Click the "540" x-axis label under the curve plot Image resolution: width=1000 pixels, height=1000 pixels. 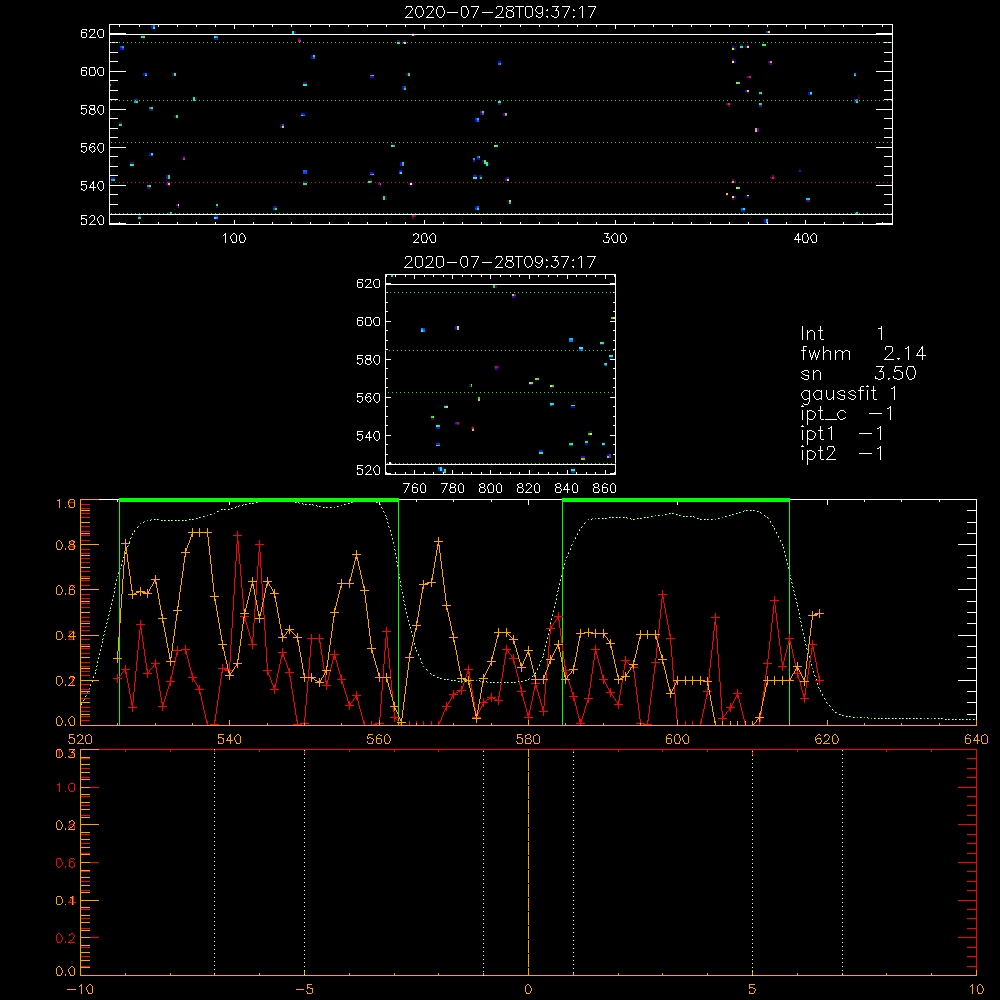pyautogui.click(x=230, y=739)
